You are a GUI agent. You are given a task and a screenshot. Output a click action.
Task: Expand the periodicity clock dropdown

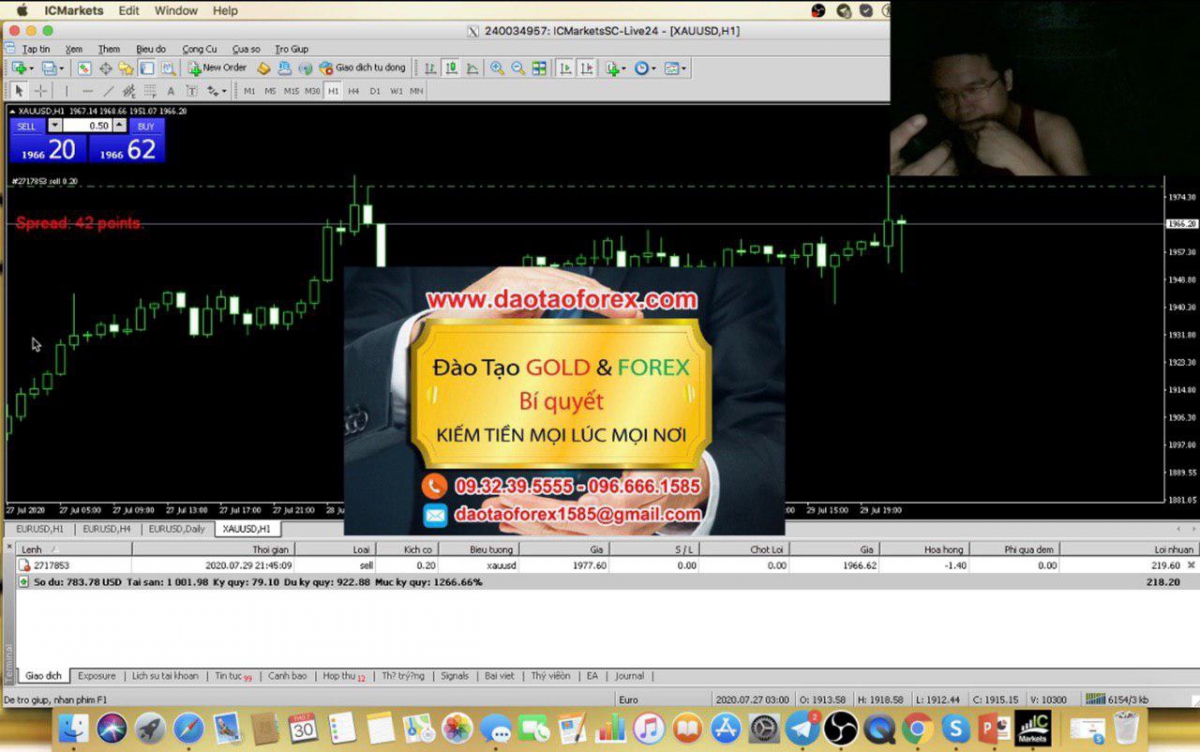654,68
